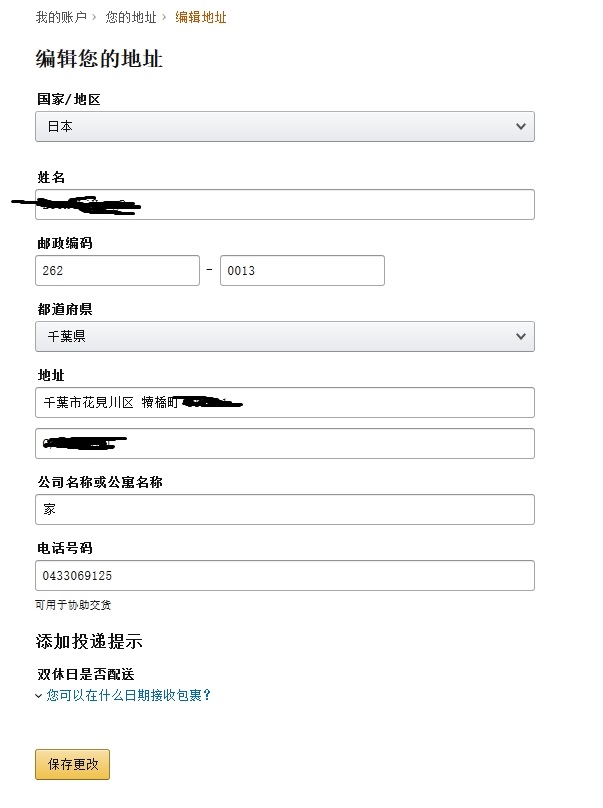This screenshot has height=808, width=603.
Task: Click the 电话号码 phone number field
Action: click(283, 575)
